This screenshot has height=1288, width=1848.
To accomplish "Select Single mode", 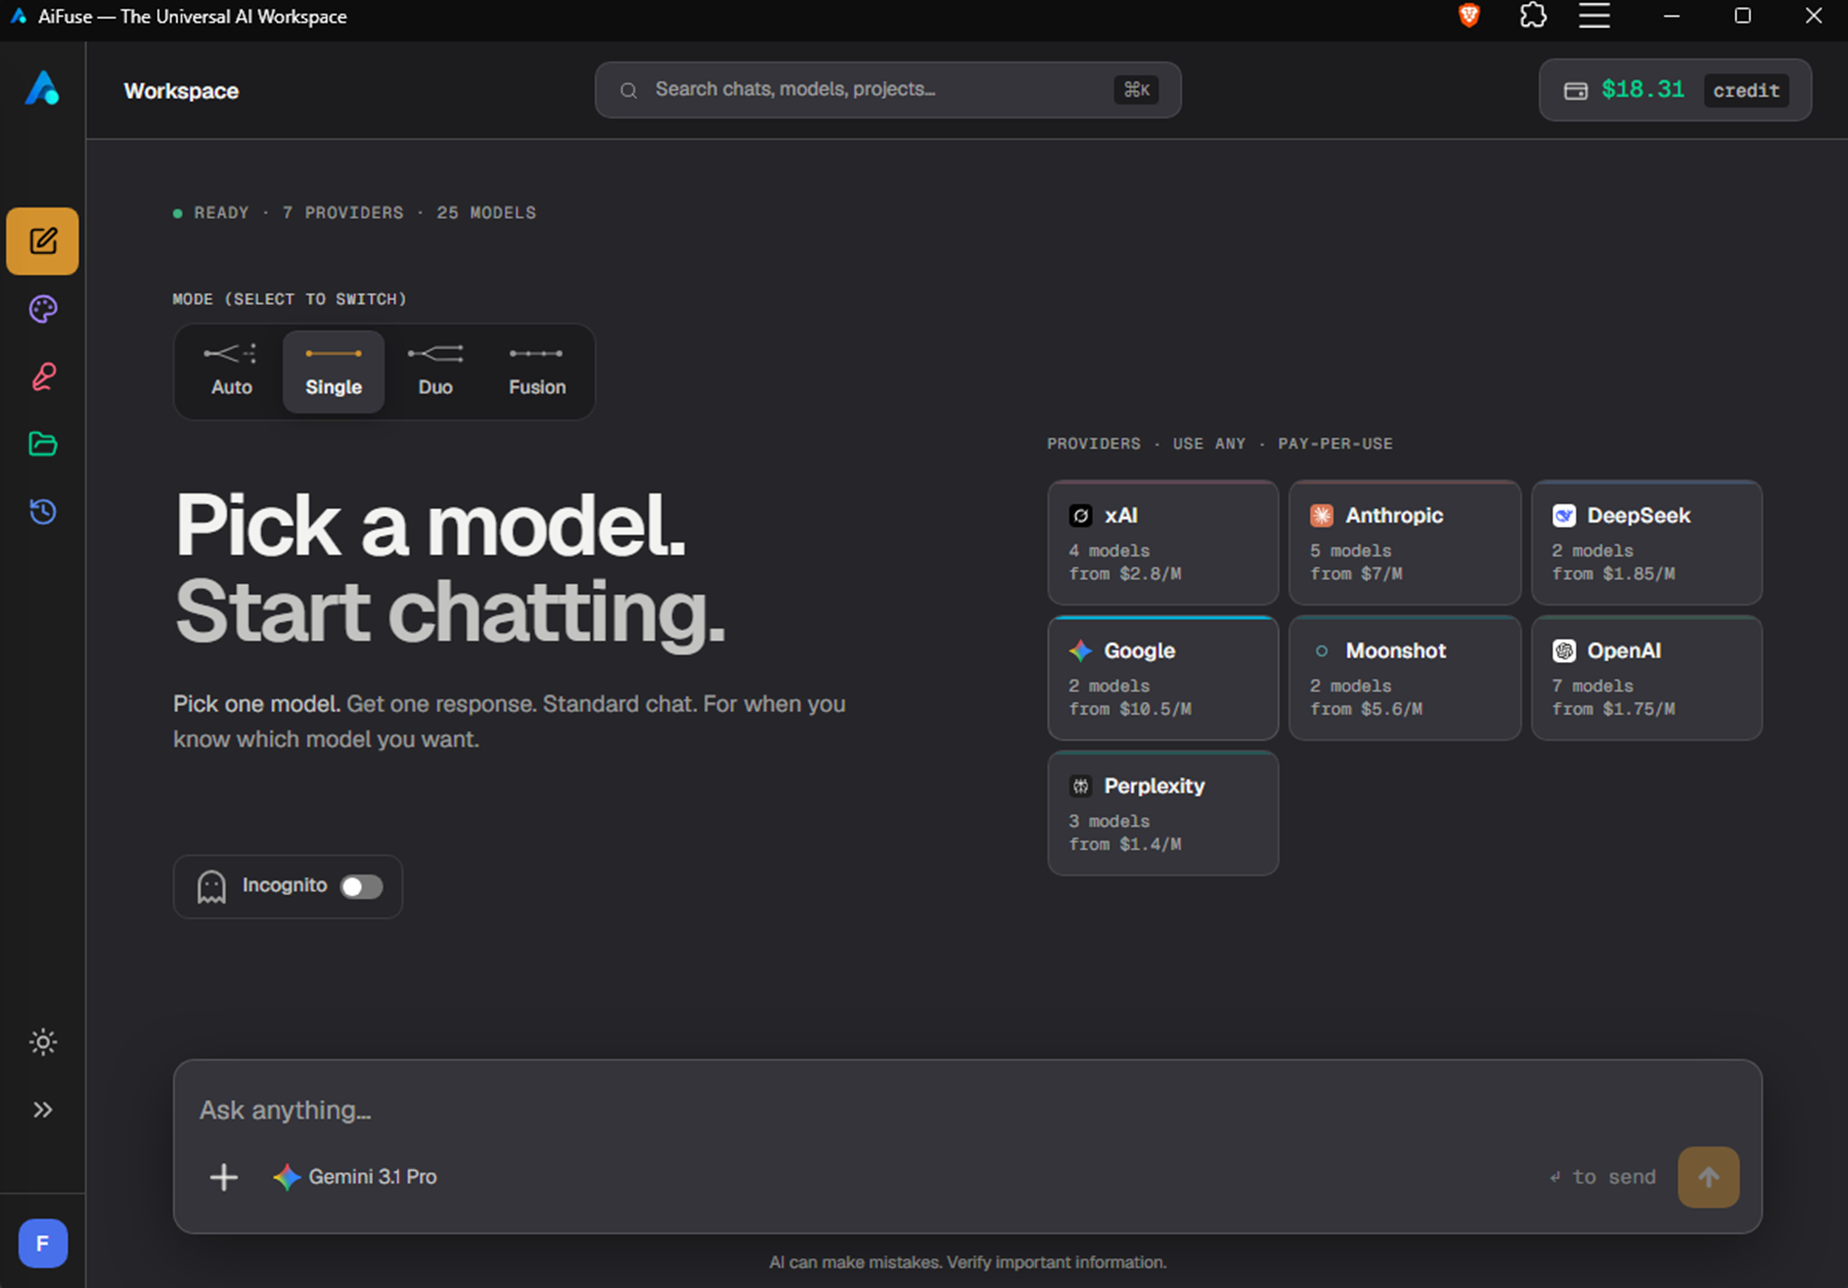I will click(x=333, y=372).
